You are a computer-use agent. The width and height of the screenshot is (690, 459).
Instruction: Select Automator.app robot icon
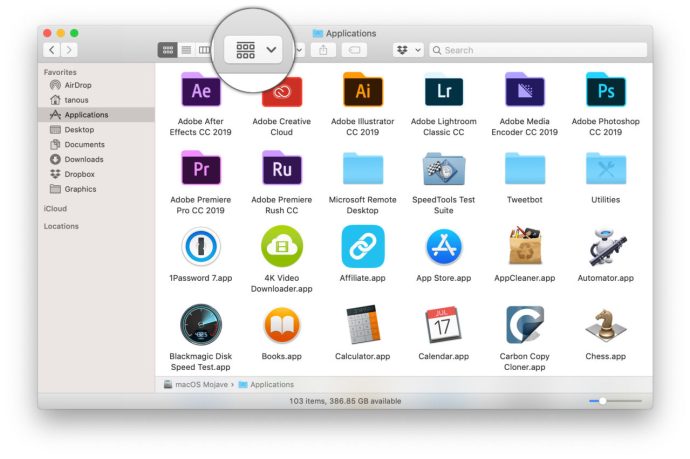click(606, 246)
